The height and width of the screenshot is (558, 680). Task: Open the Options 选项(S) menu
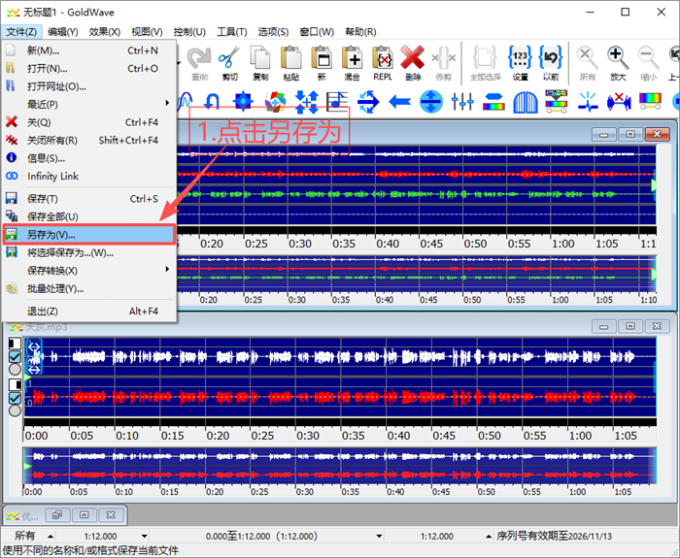click(273, 32)
